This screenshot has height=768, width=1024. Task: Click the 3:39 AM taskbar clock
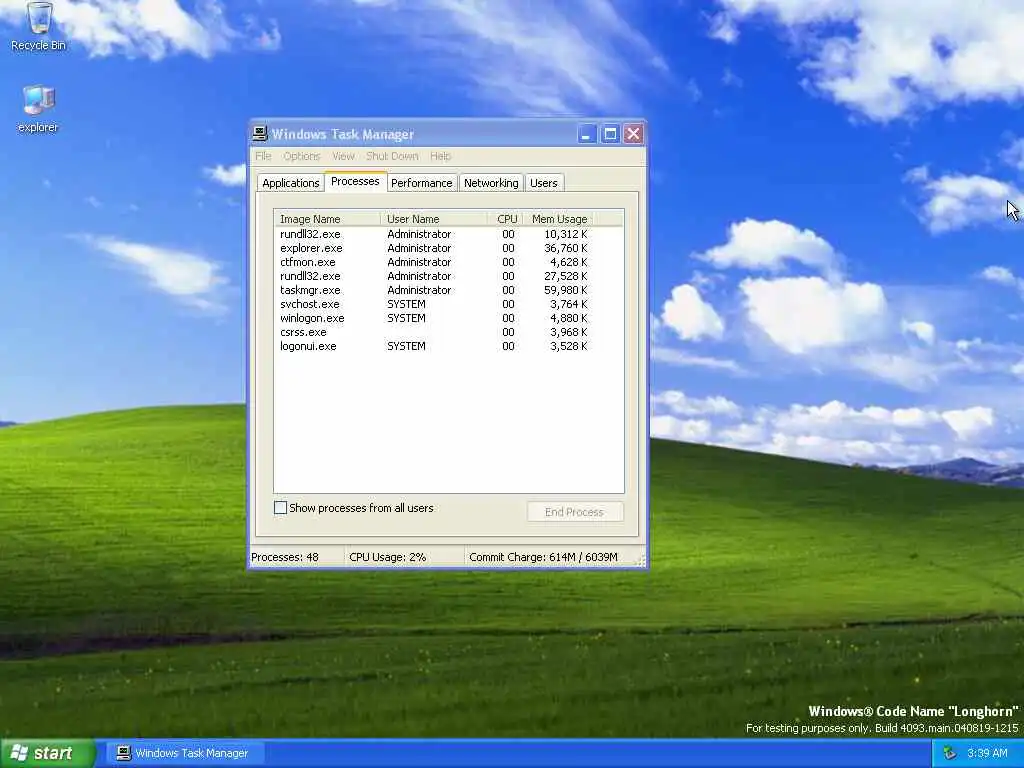point(987,753)
